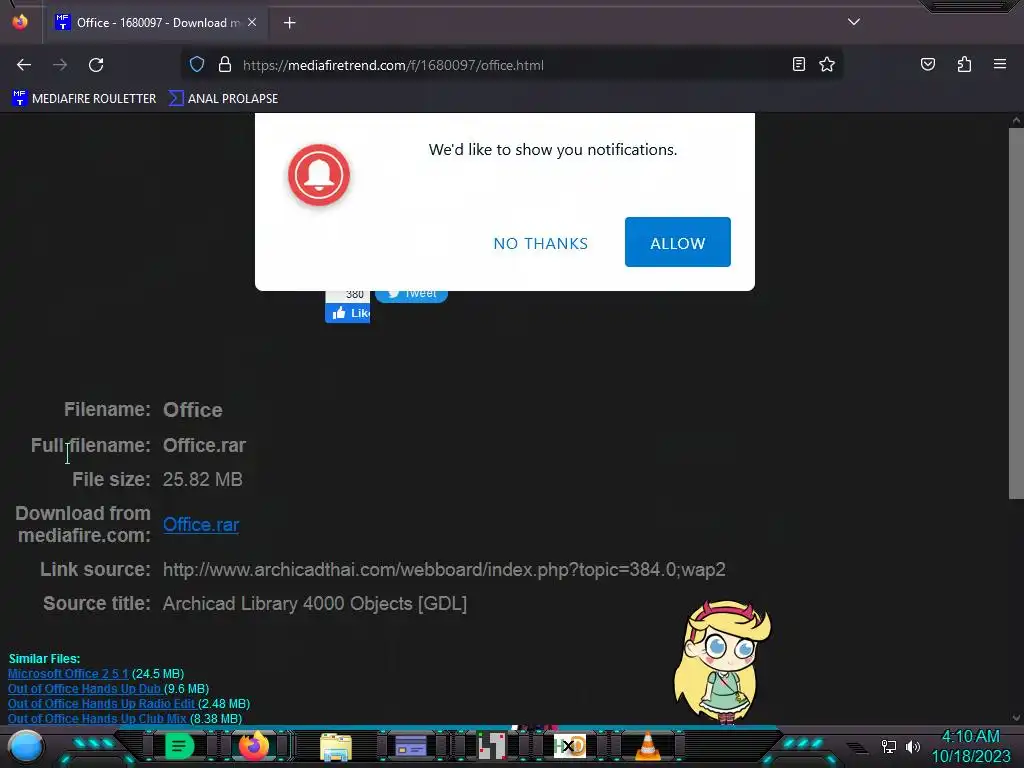Open a new tab with plus button
Image resolution: width=1024 pixels, height=768 pixels.
tap(289, 23)
